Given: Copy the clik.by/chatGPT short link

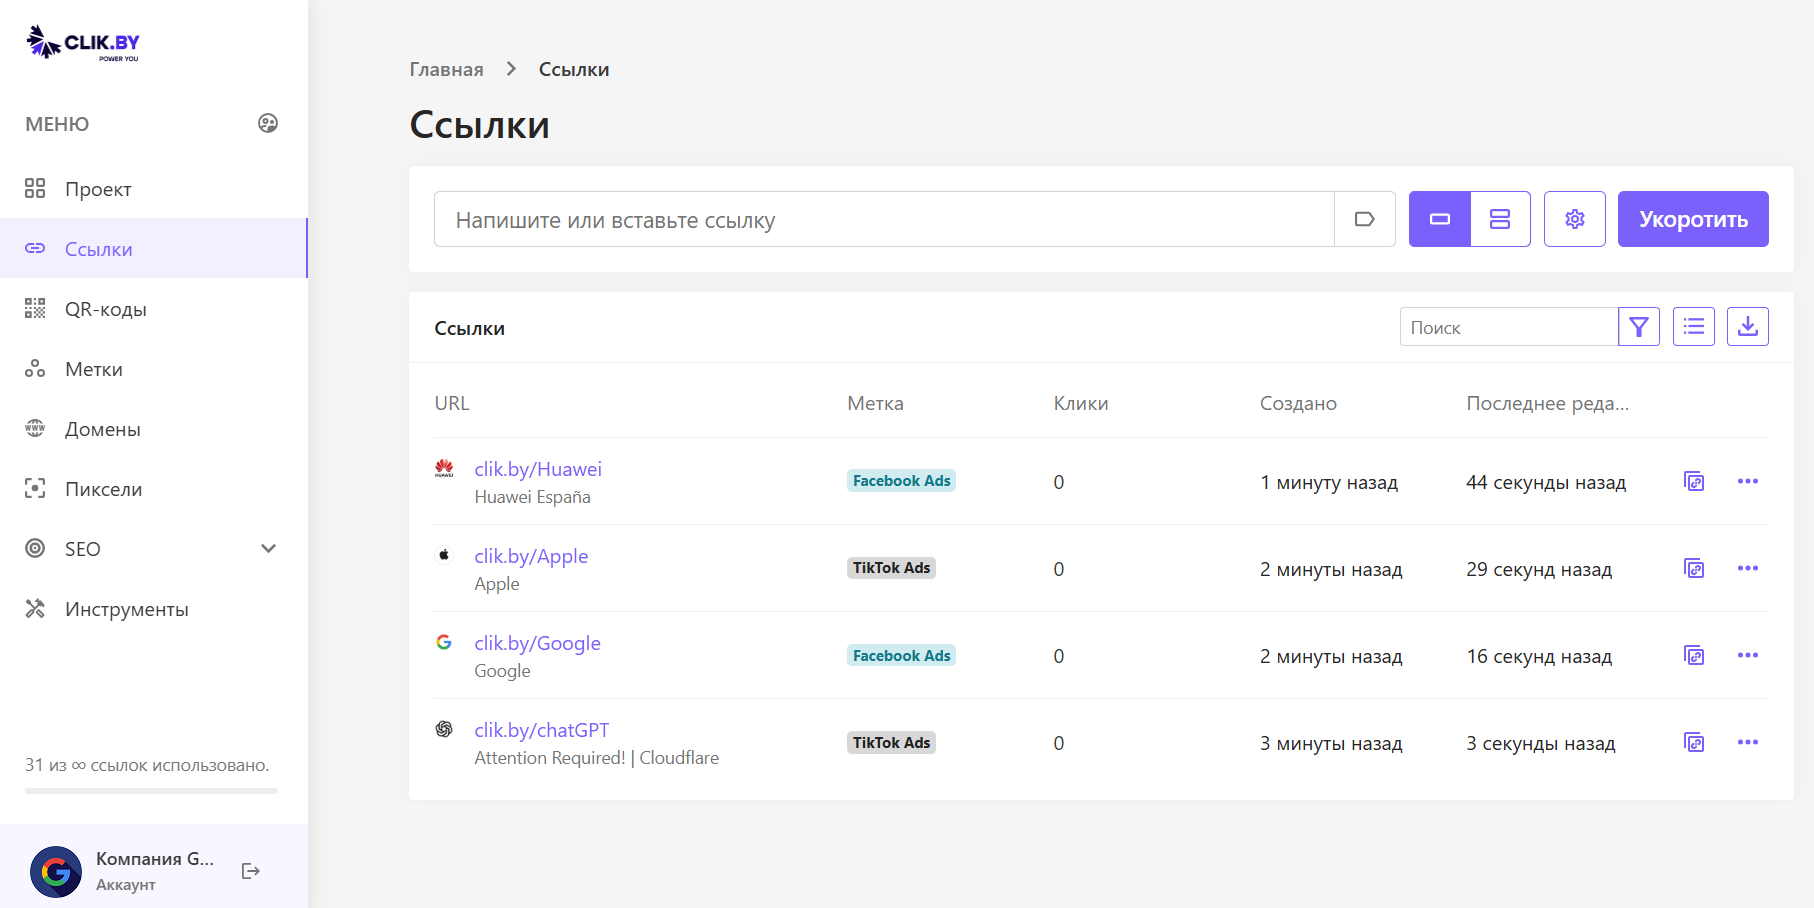Looking at the screenshot, I should (1694, 743).
